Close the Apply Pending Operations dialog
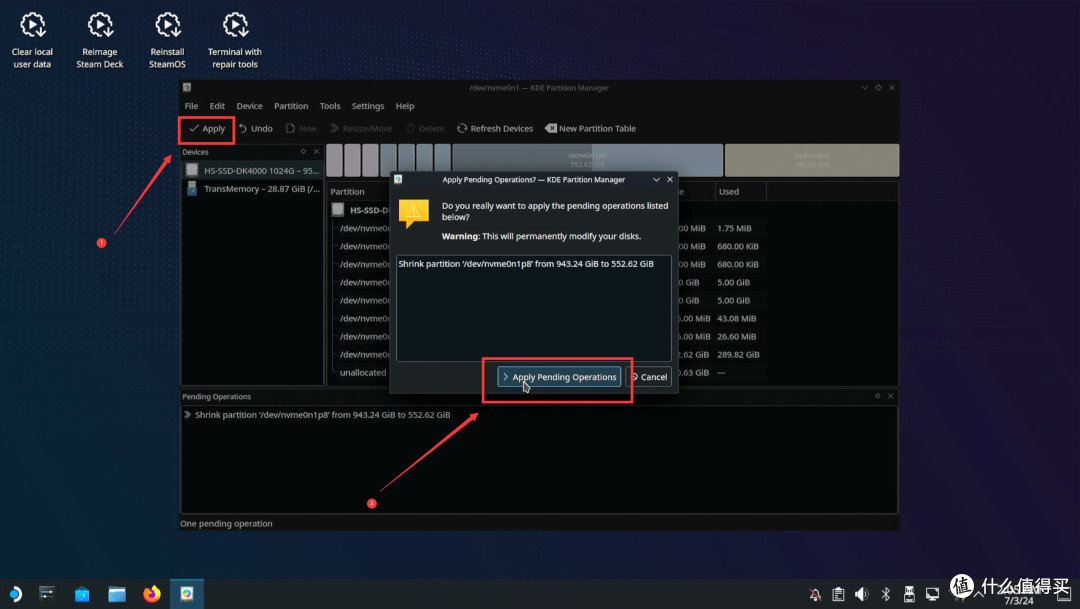 (669, 180)
